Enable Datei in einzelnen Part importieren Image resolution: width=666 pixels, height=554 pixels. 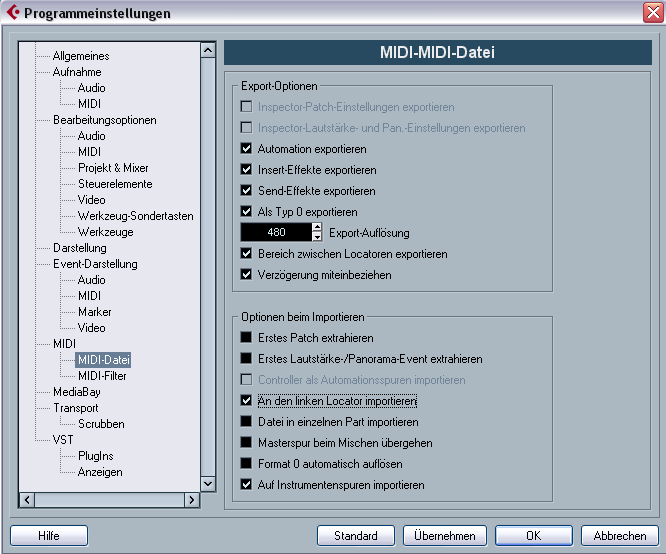pos(246,421)
